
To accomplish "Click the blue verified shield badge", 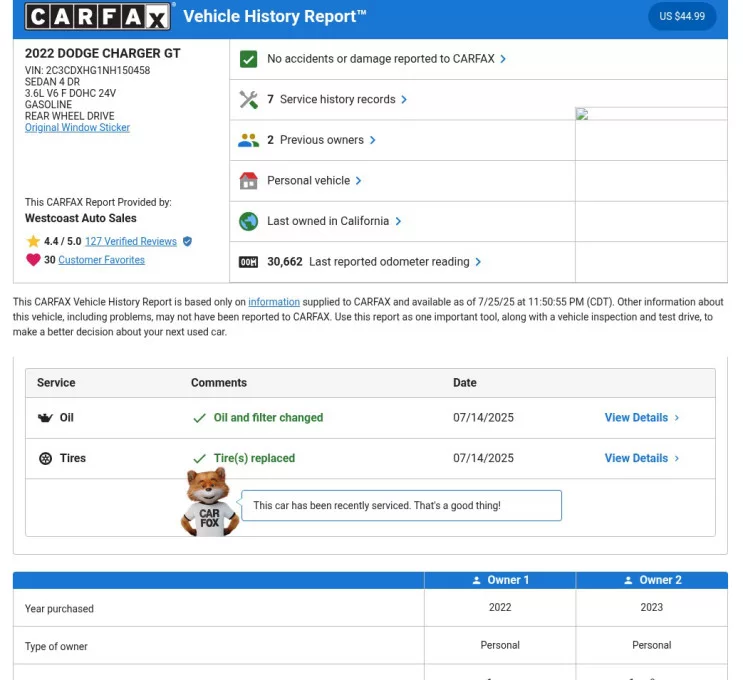I will [187, 241].
